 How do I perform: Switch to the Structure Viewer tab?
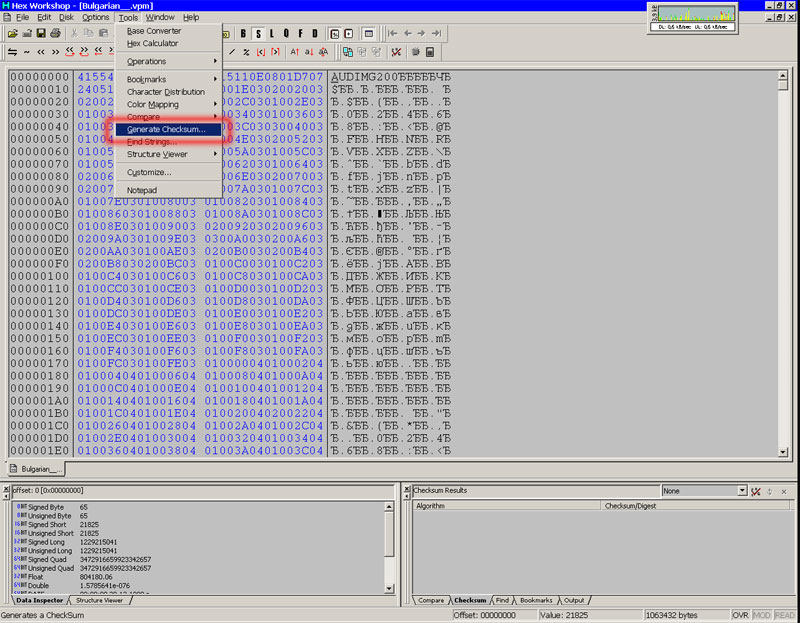100,600
